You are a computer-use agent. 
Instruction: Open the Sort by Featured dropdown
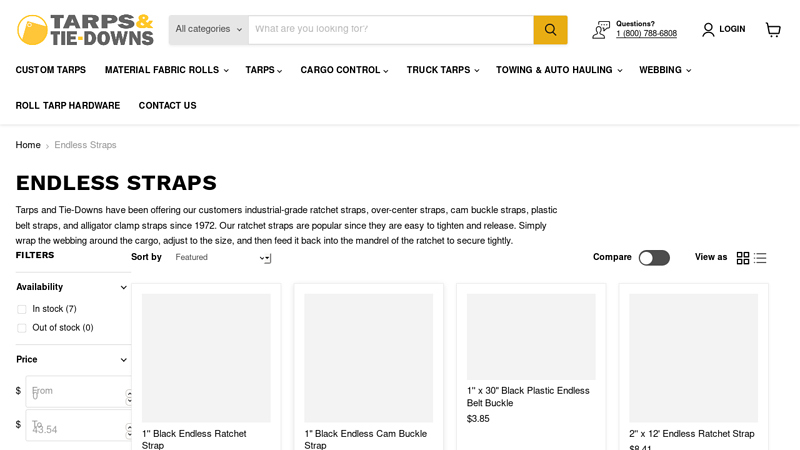click(x=222, y=258)
